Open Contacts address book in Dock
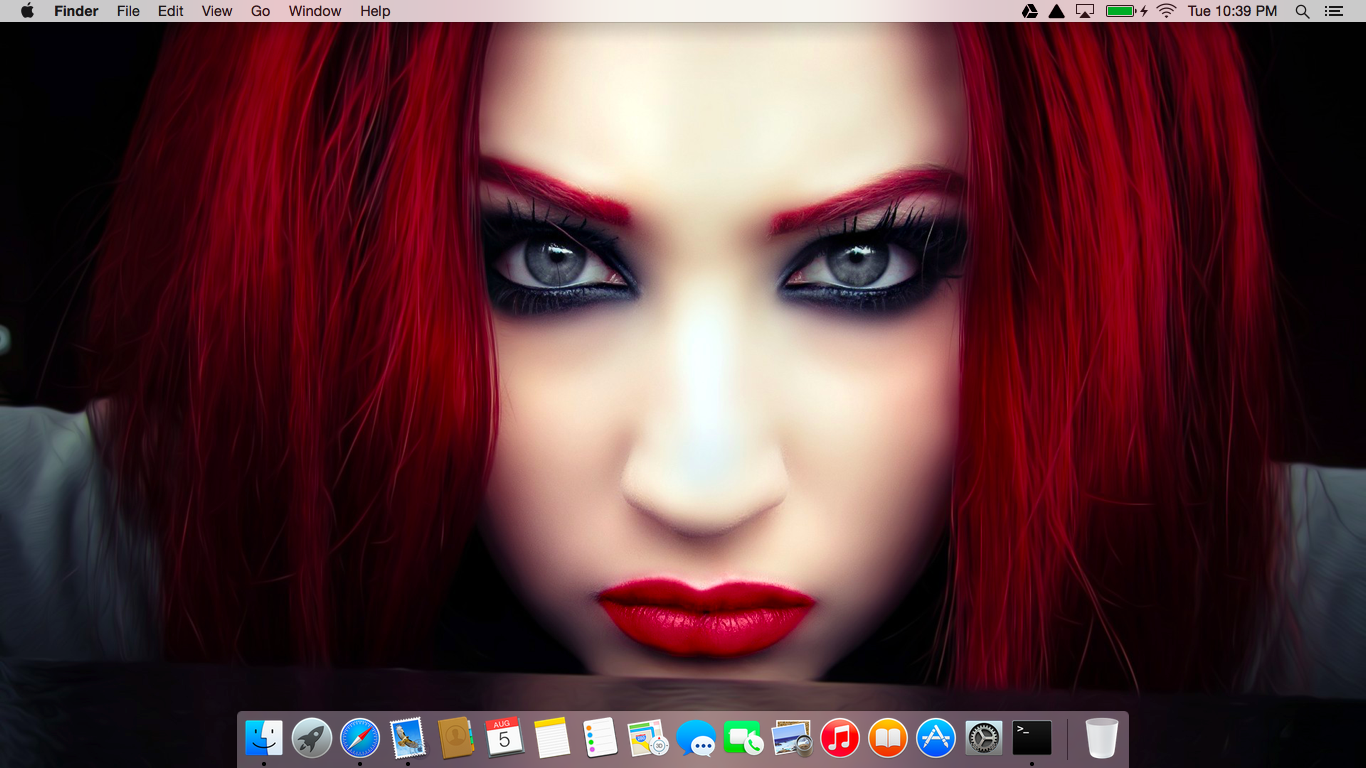1366x768 pixels. 456,739
